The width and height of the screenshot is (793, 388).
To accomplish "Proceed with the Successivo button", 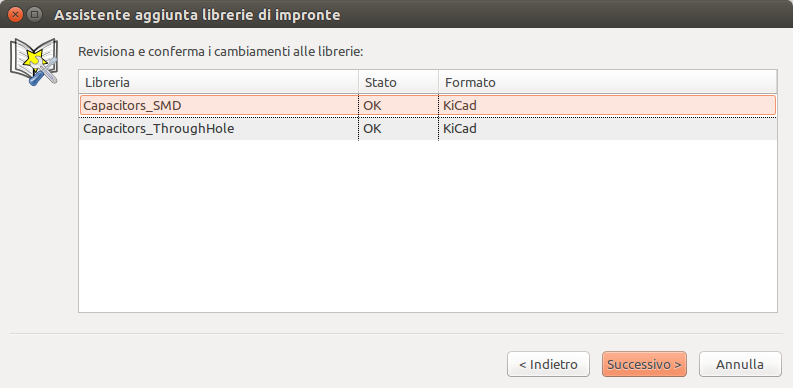I will tap(644, 364).
